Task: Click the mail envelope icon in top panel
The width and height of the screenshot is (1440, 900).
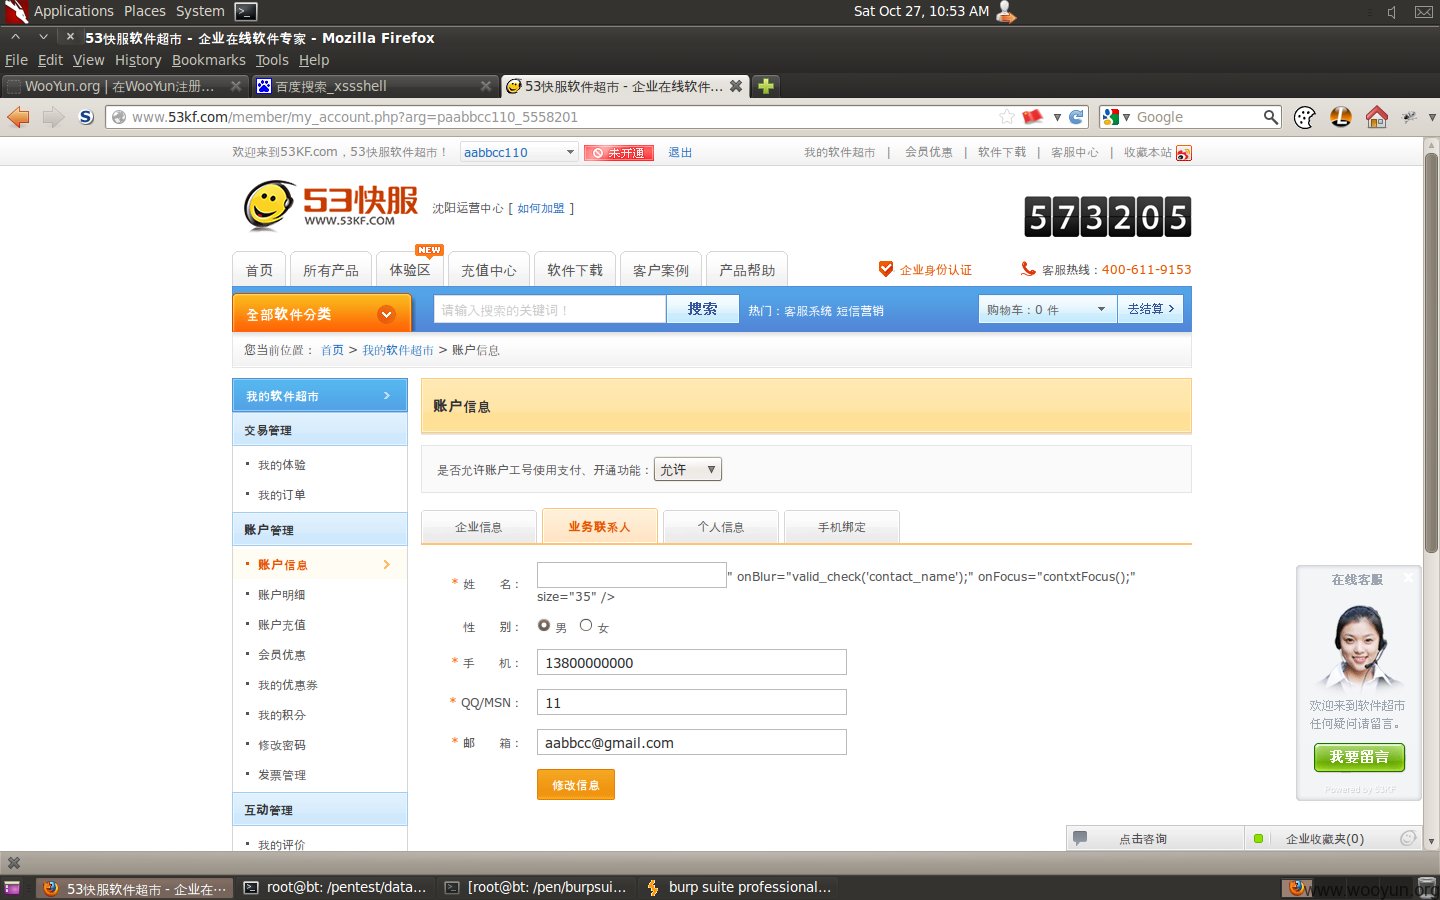Action: pyautogui.click(x=1424, y=12)
